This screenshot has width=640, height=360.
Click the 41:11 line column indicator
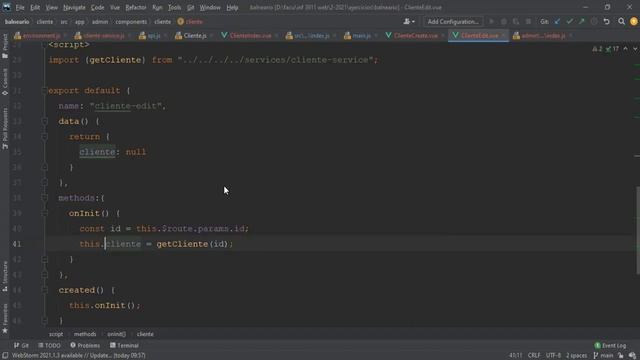pyautogui.click(x=515, y=356)
